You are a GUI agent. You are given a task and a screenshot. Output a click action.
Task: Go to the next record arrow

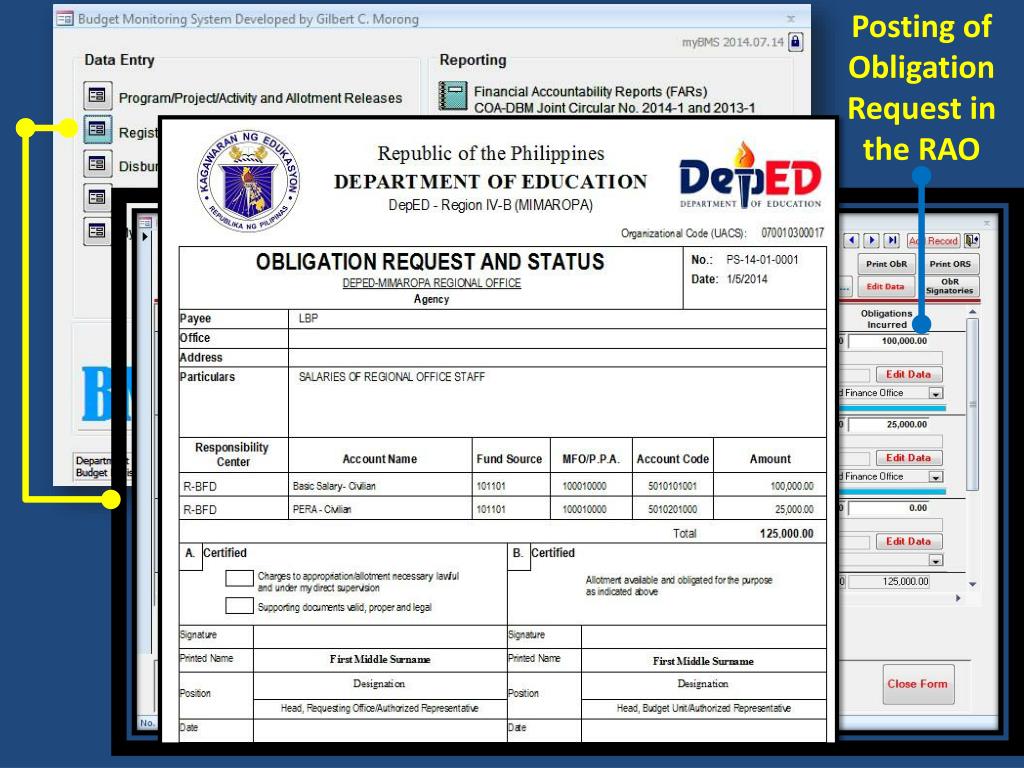point(872,240)
